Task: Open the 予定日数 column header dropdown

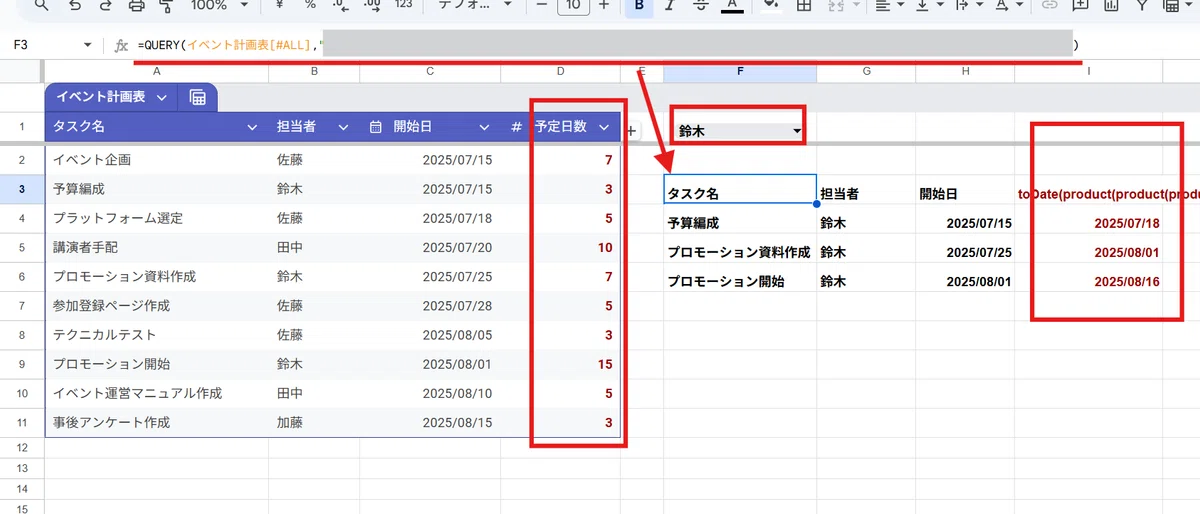Action: pyautogui.click(x=604, y=127)
